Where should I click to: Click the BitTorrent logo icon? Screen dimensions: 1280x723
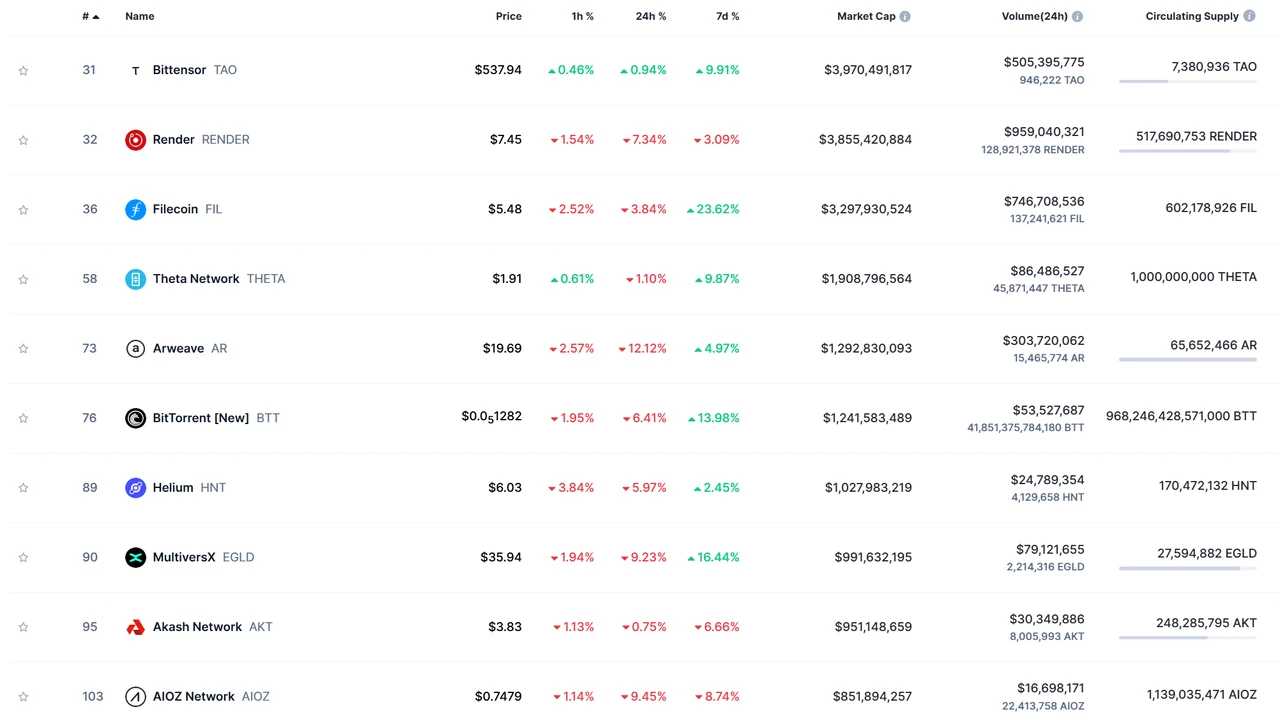click(135, 418)
